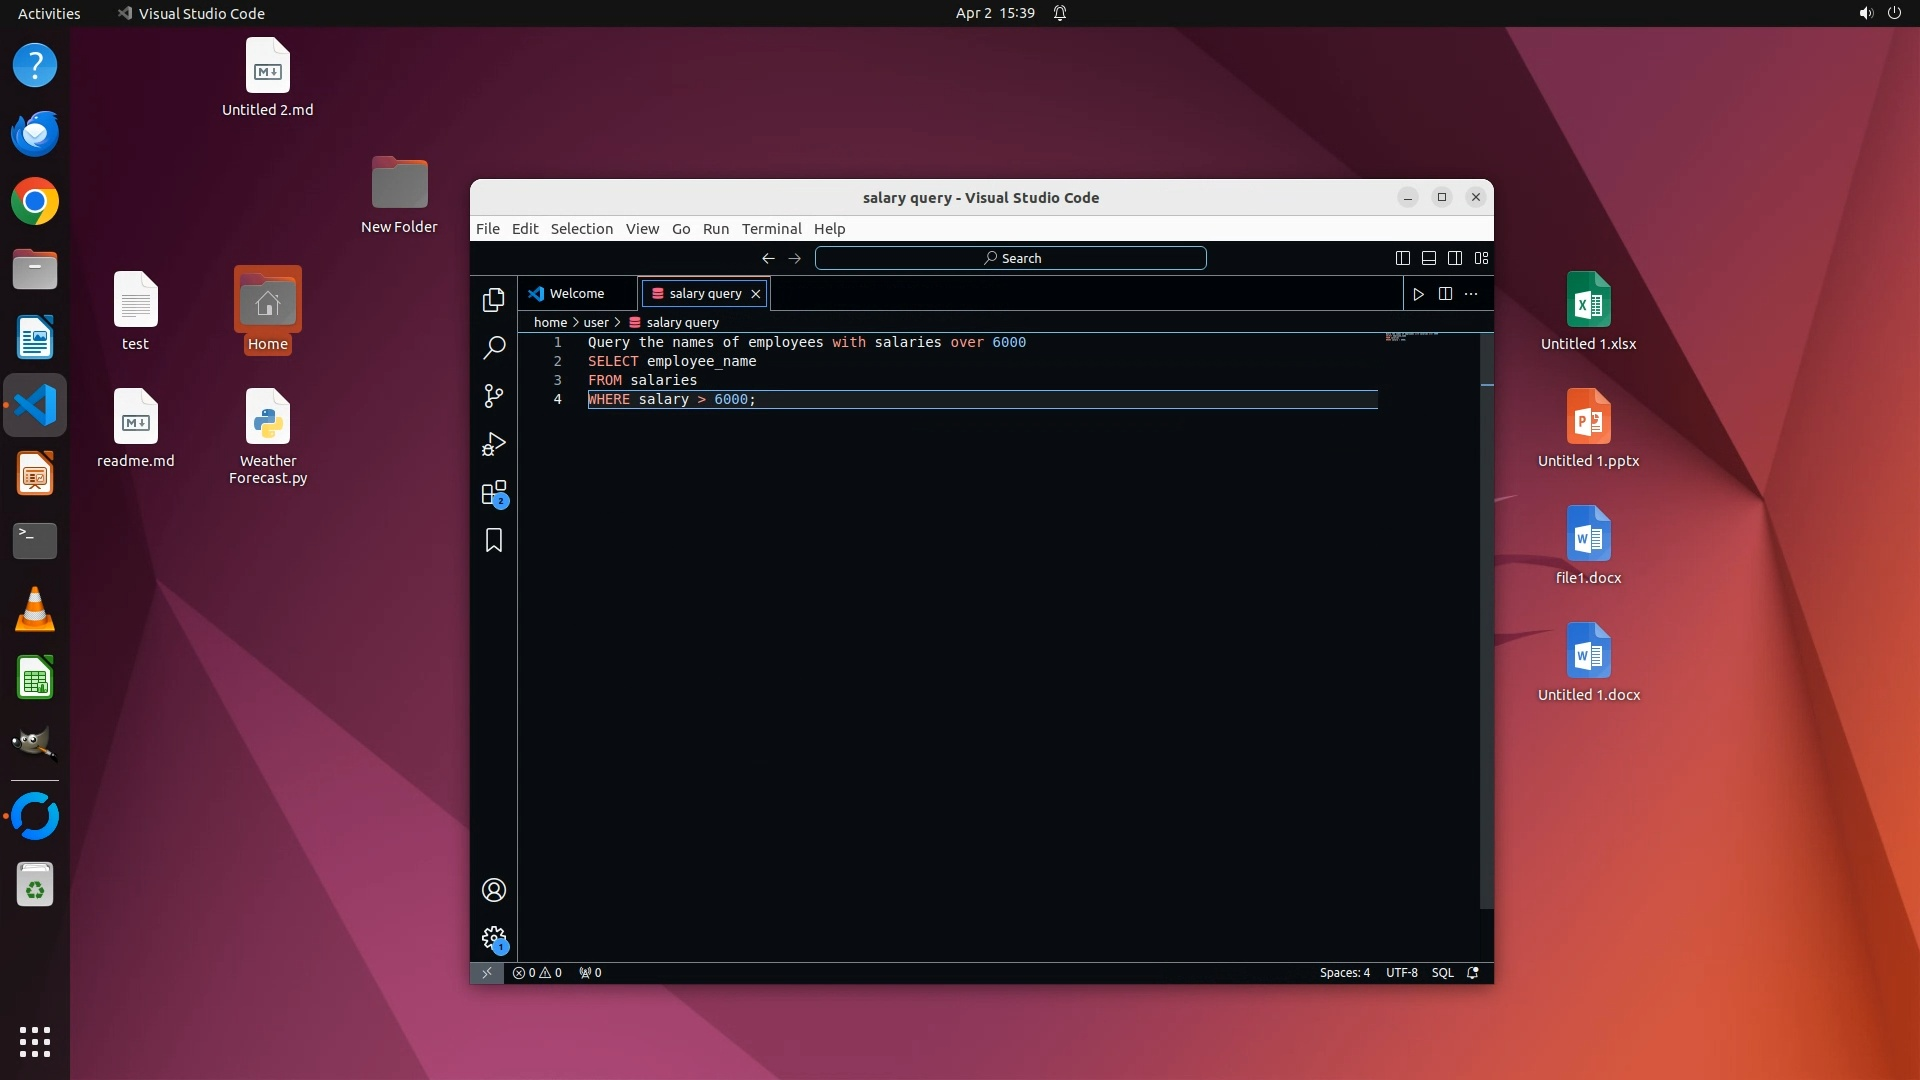Open the Terminal menu

pos(771,229)
